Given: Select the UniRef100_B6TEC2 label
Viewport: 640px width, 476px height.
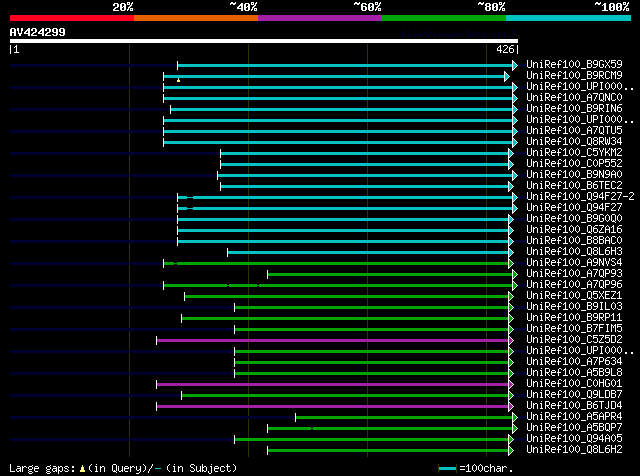Looking at the screenshot, I should click(x=574, y=185).
